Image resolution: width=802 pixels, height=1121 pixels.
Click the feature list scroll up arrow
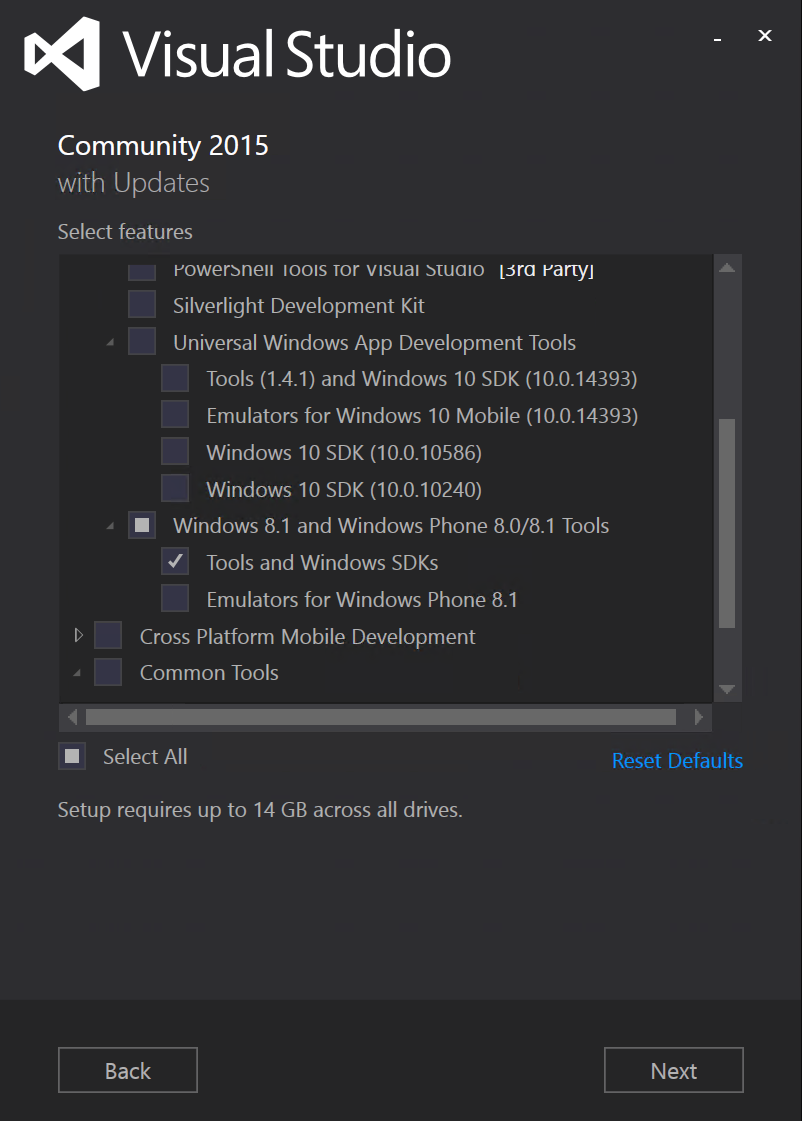[x=727, y=268]
